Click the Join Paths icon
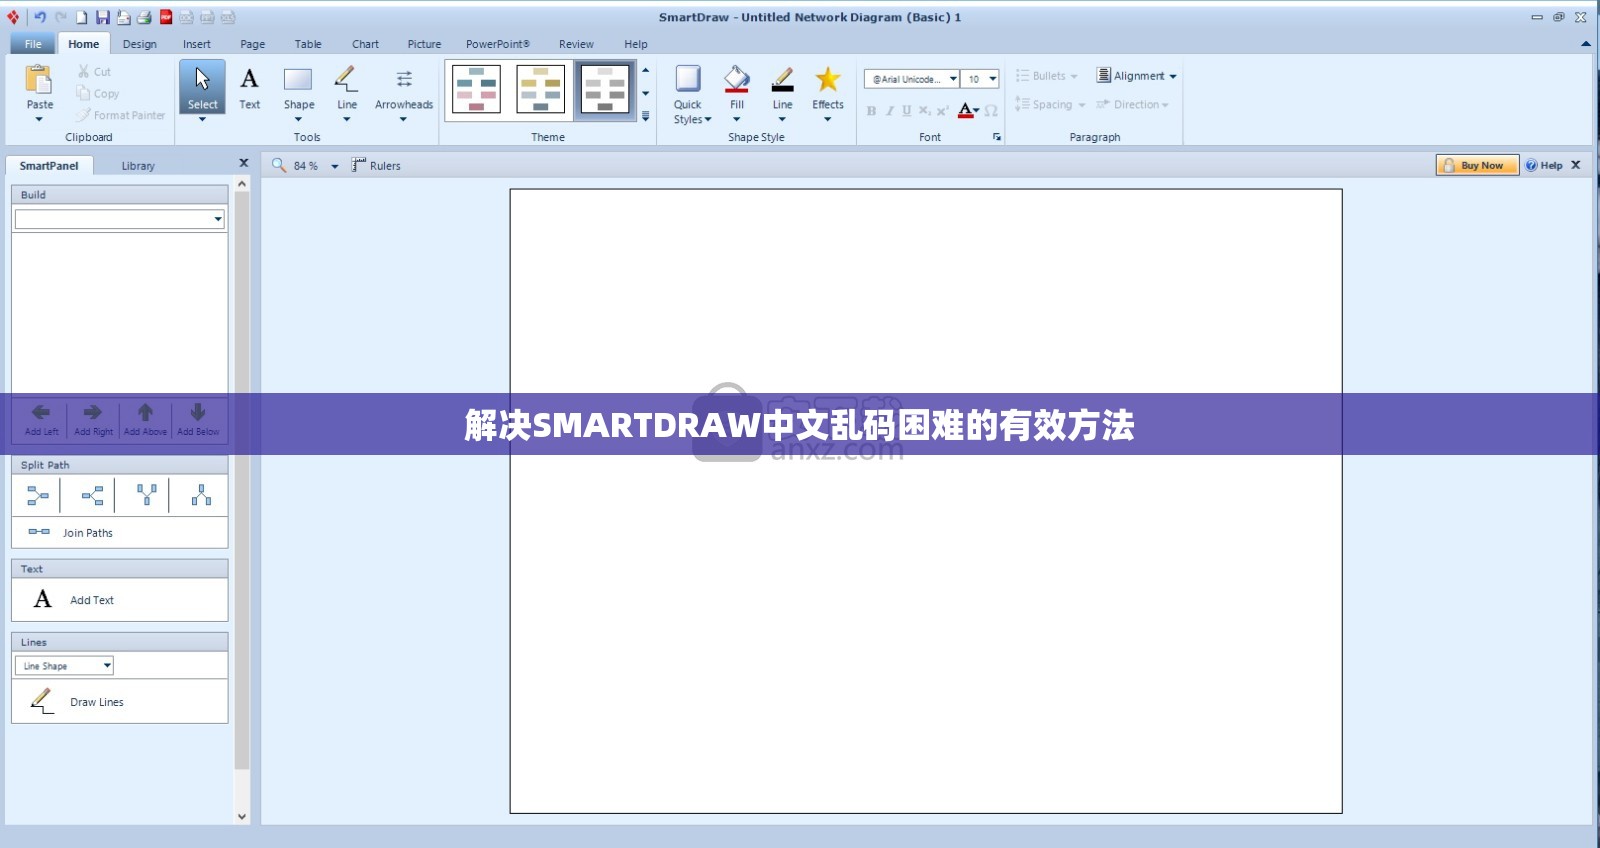The image size is (1600, 848). pos(39,532)
